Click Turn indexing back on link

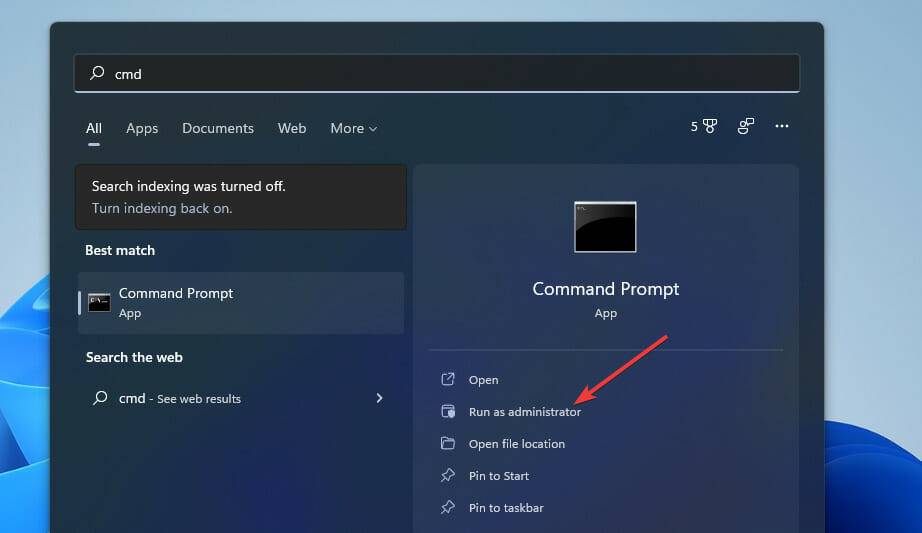point(162,209)
